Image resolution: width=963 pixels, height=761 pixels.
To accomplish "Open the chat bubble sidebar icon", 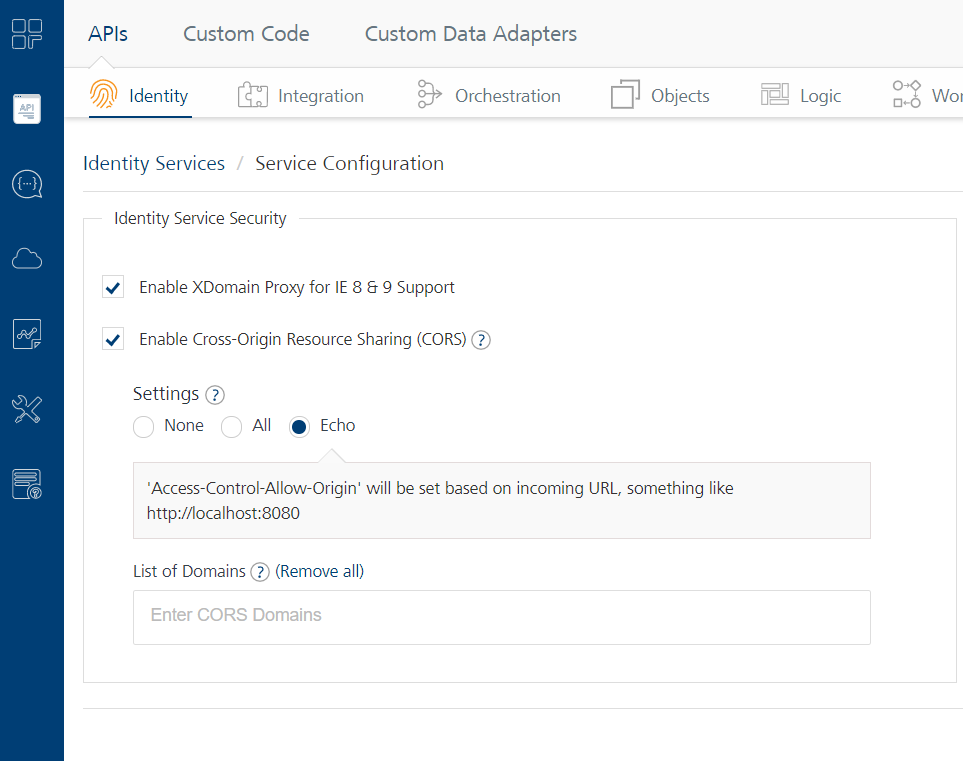I will coord(27,184).
